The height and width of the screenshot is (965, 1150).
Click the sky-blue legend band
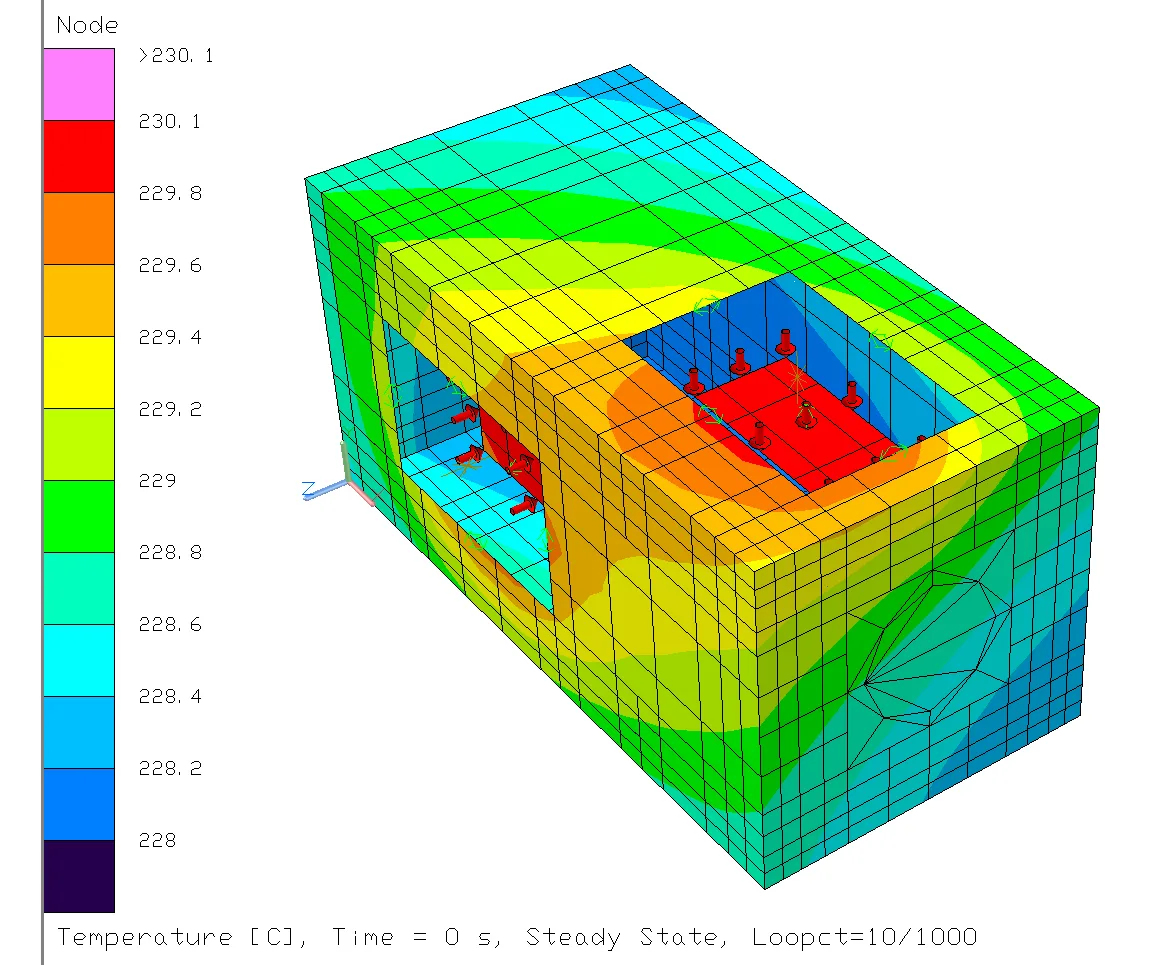[79, 731]
